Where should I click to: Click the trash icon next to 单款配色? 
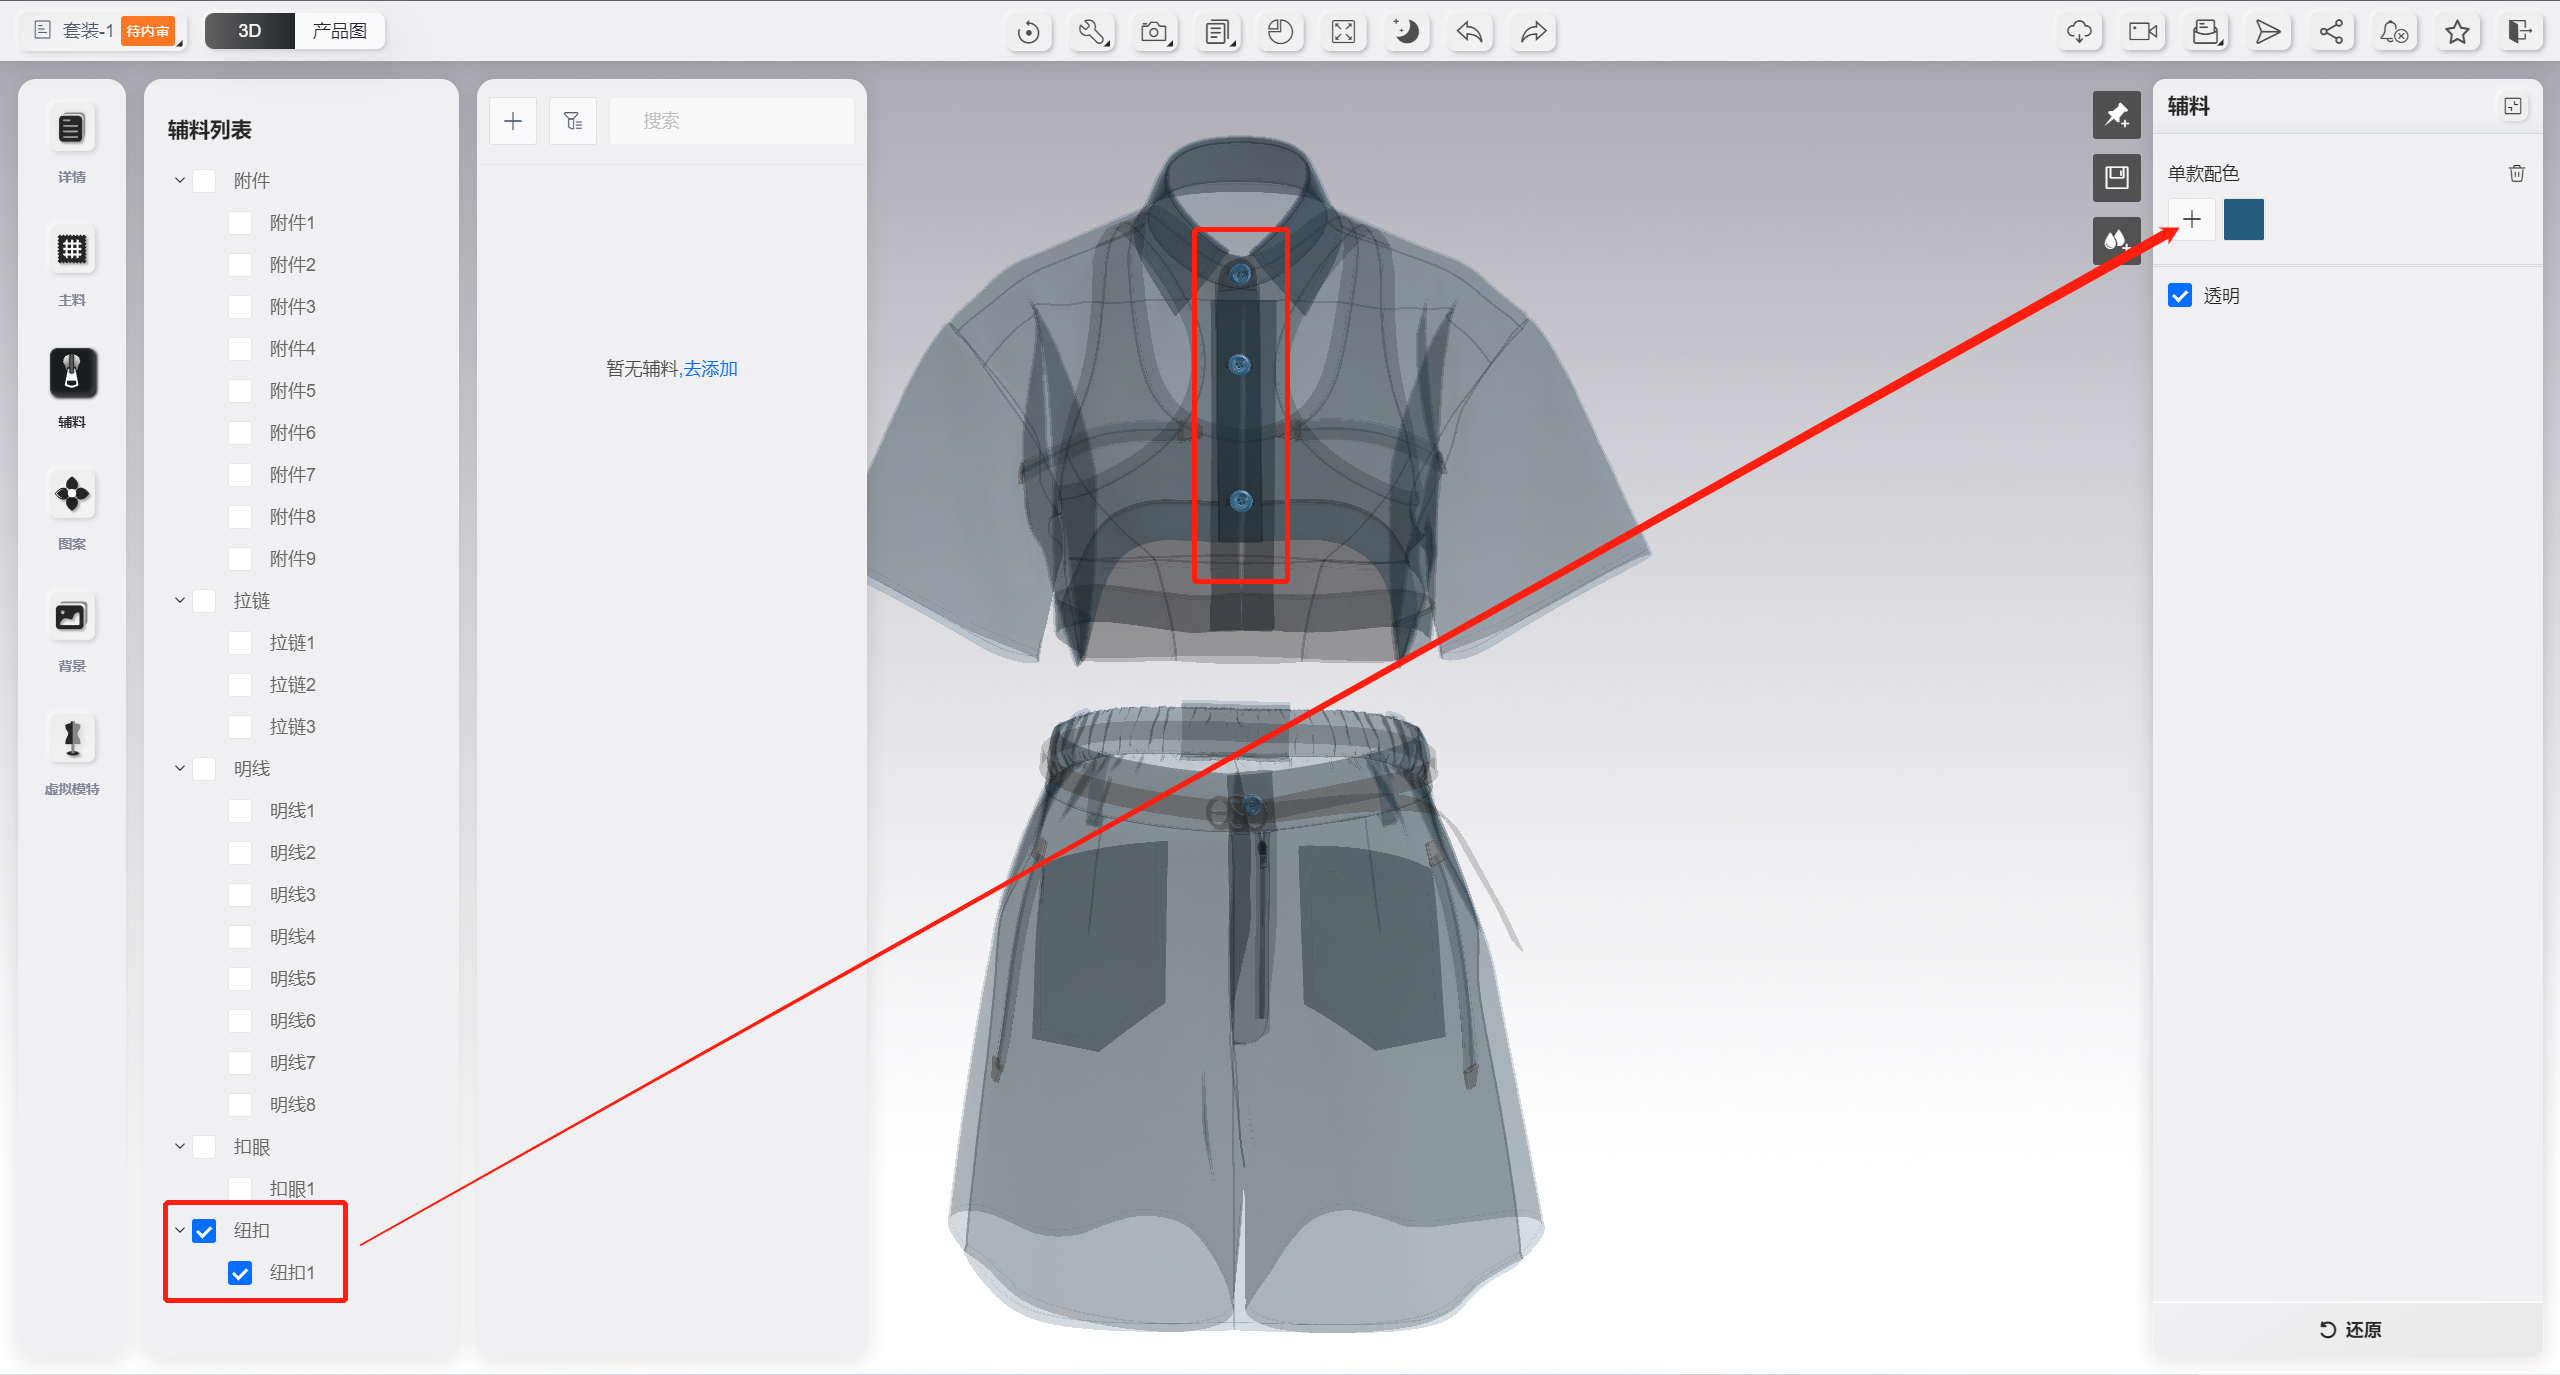click(x=2517, y=174)
